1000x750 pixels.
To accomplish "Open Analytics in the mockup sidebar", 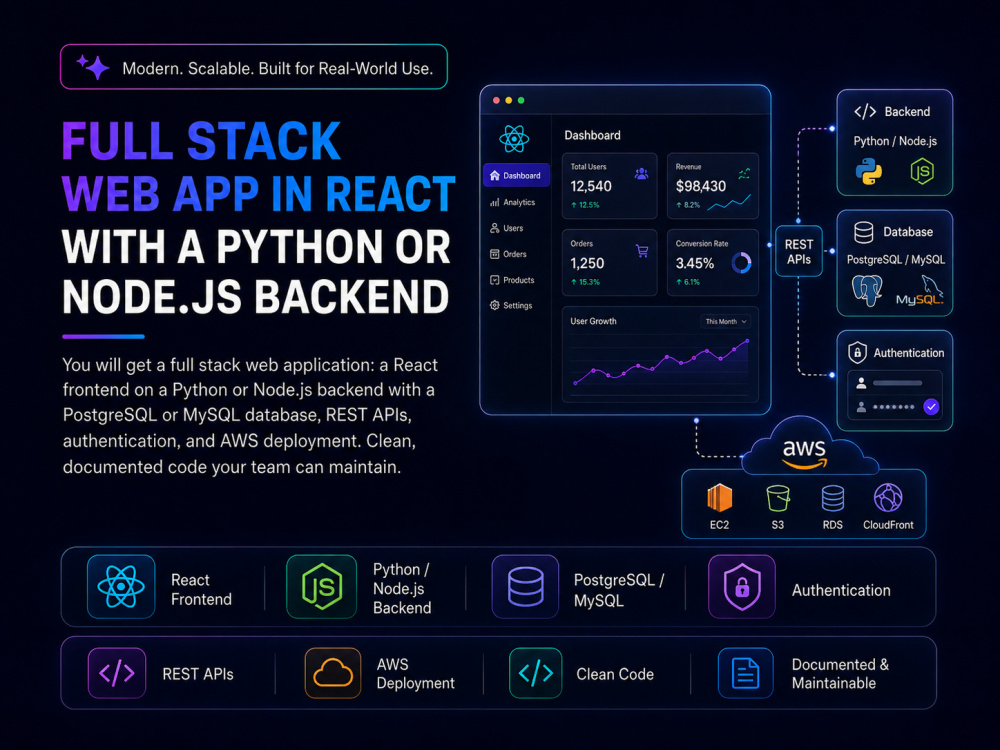I will pyautogui.click(x=513, y=202).
